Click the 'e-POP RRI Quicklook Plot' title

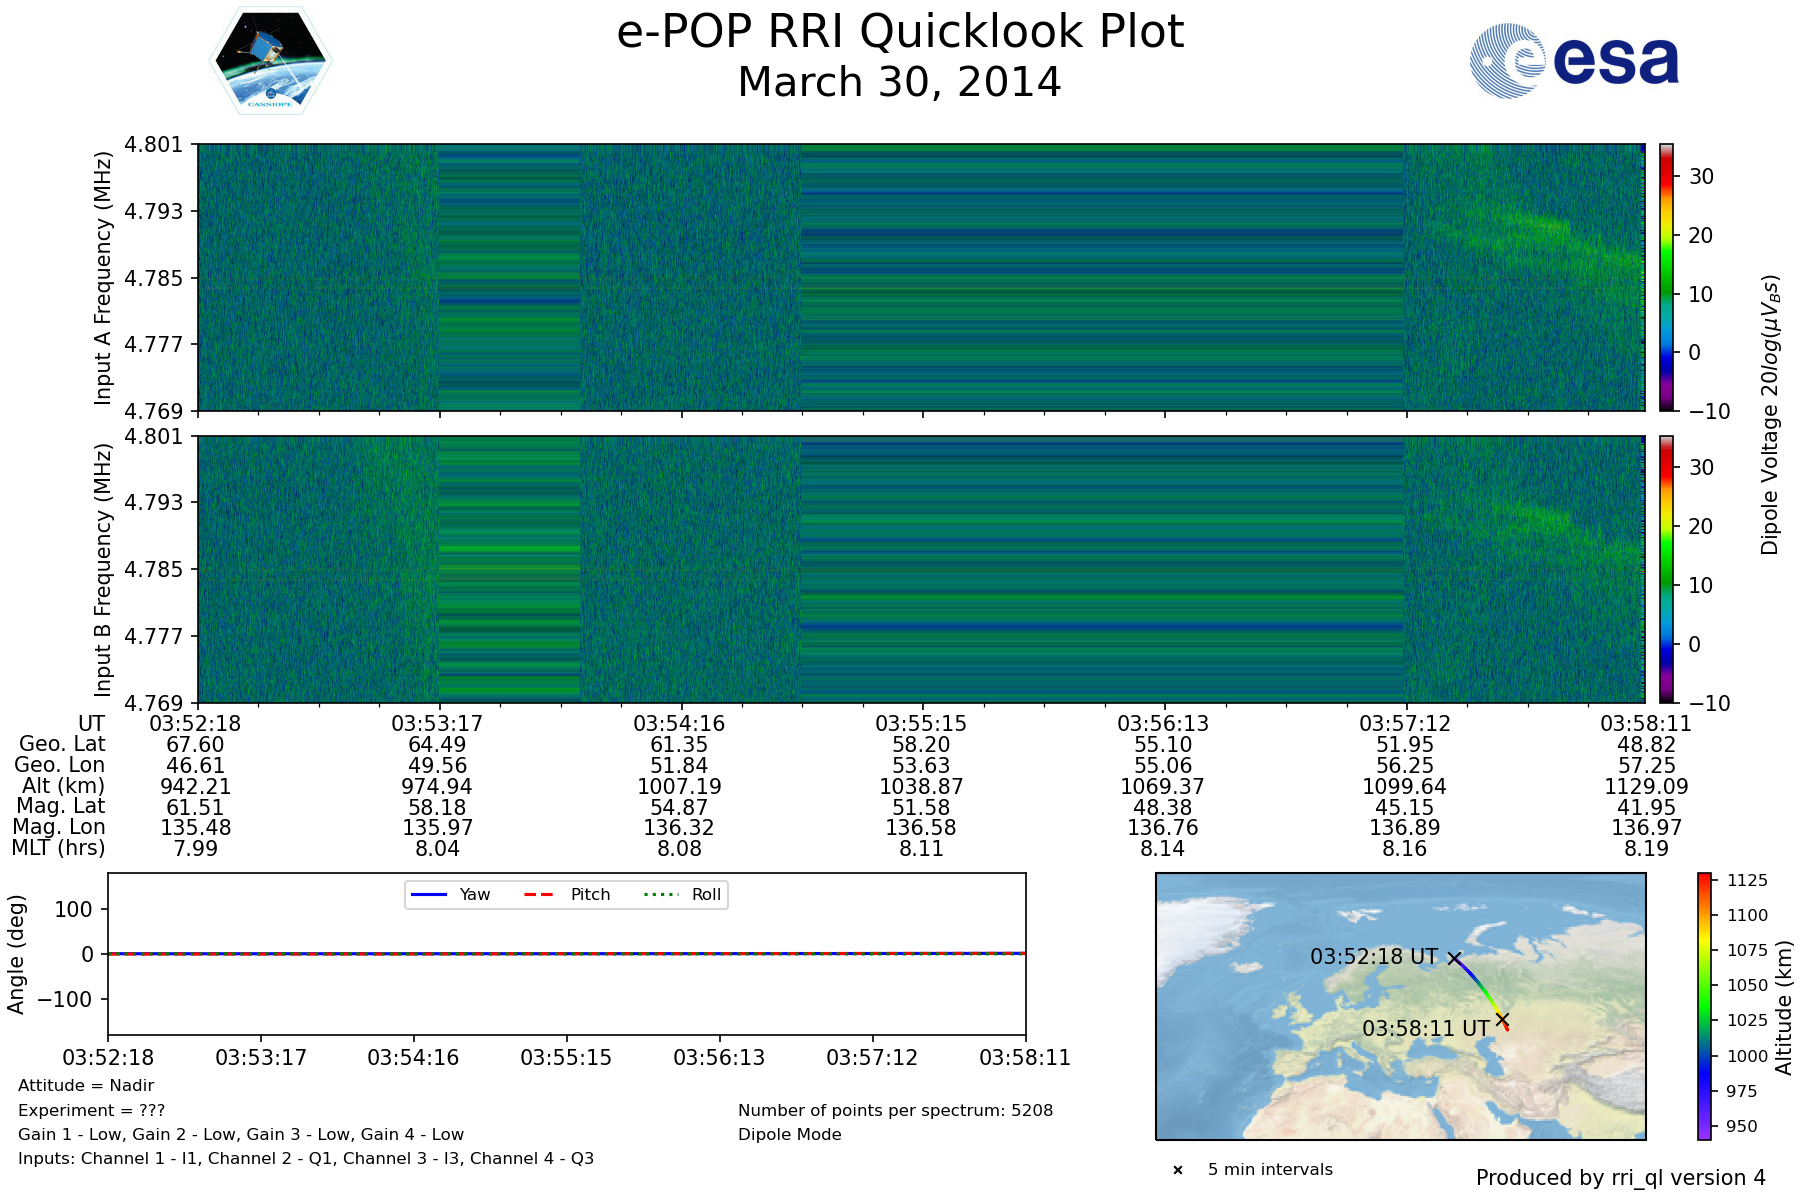900,32
